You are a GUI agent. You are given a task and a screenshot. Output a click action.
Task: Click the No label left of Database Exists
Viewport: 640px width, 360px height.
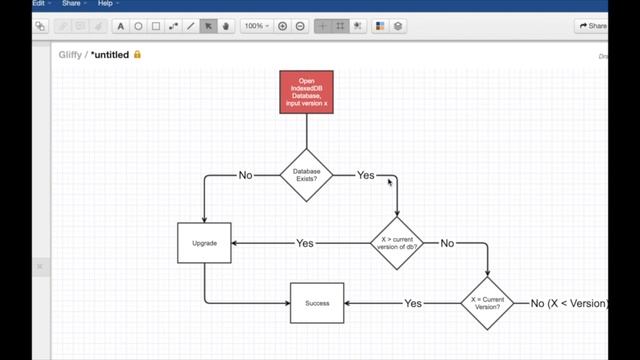(x=245, y=175)
